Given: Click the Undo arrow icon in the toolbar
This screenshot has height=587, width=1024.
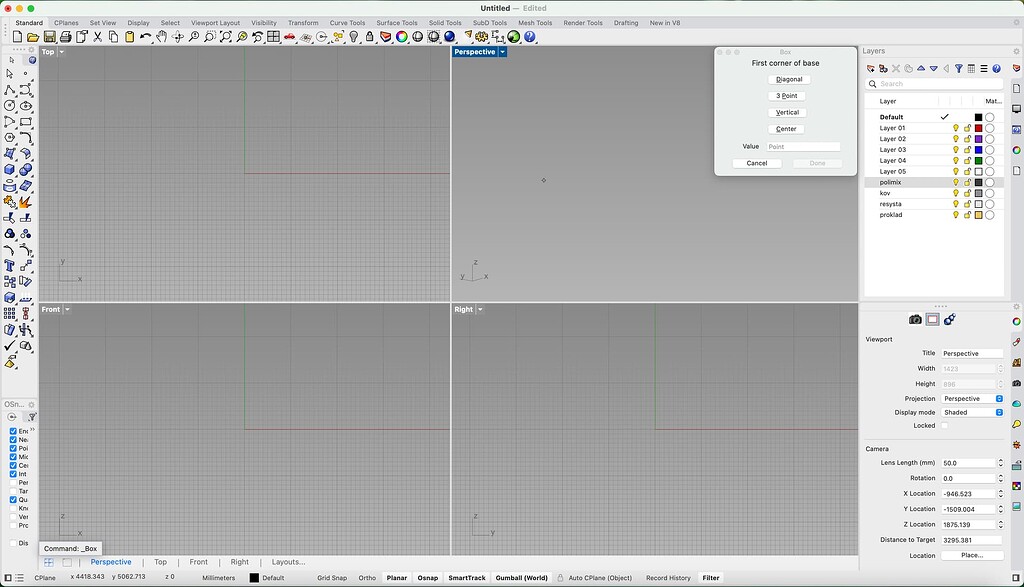Looking at the screenshot, I should click(144, 35).
